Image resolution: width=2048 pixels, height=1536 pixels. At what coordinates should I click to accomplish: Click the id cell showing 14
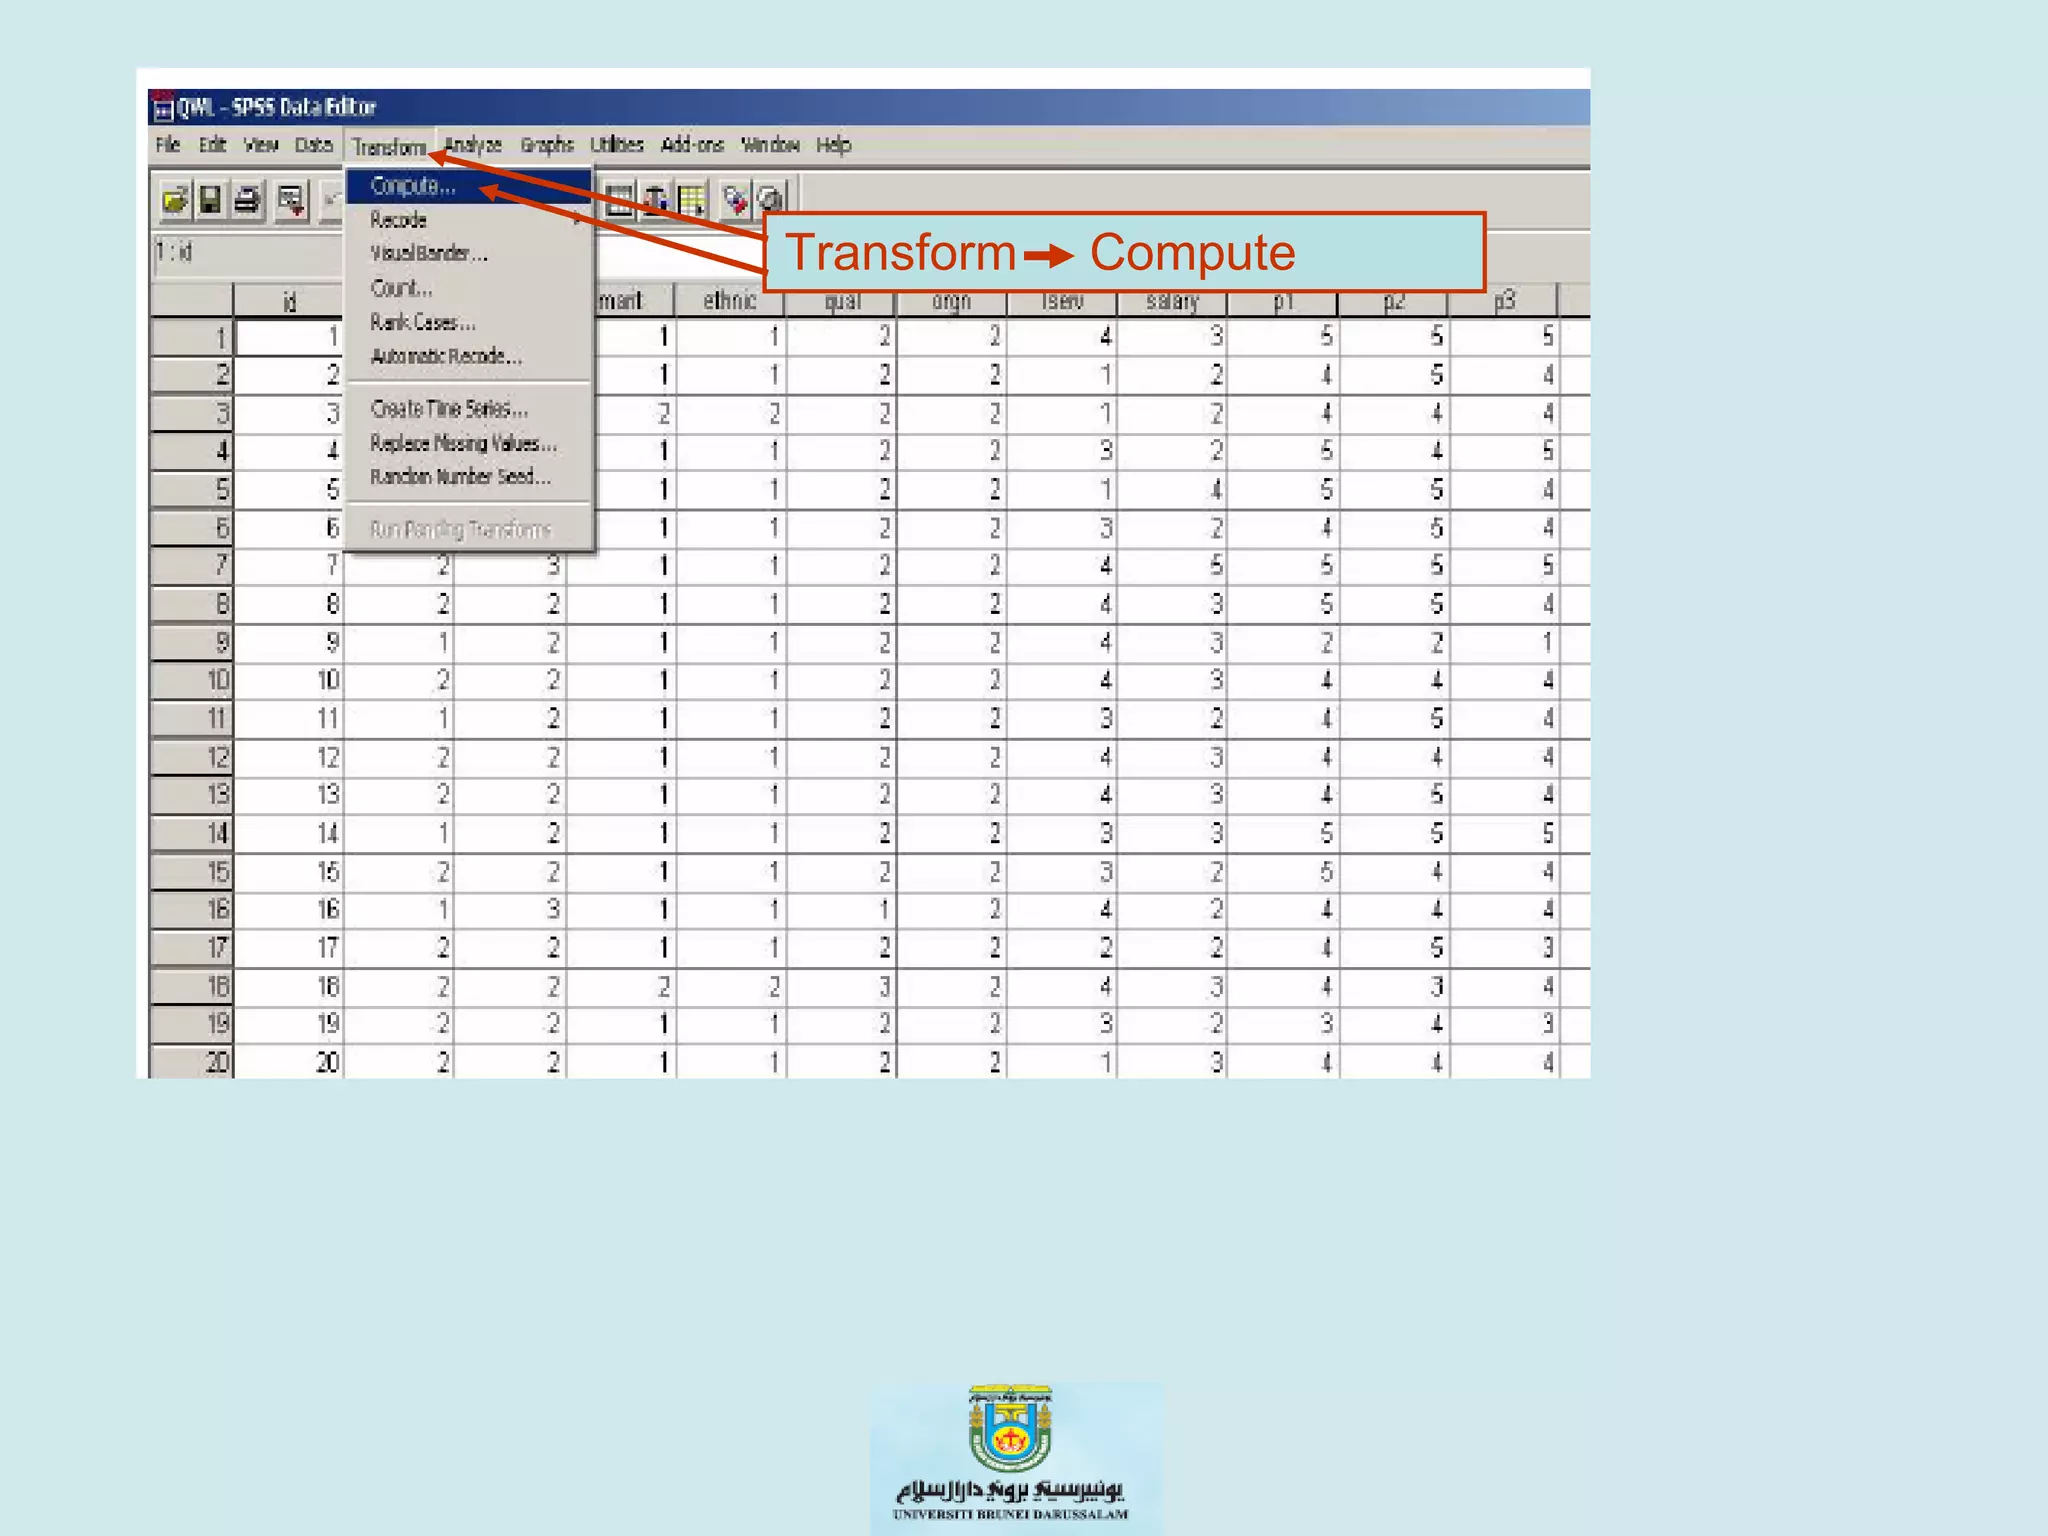point(289,834)
